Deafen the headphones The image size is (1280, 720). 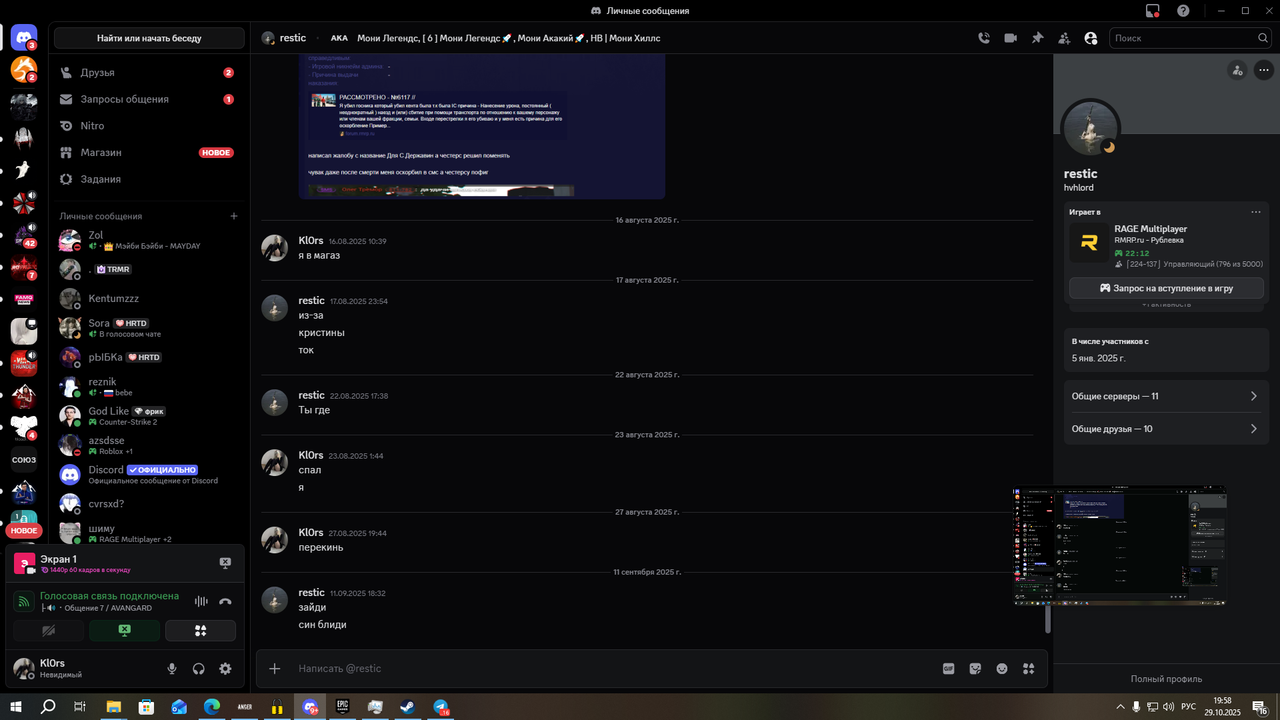point(199,669)
